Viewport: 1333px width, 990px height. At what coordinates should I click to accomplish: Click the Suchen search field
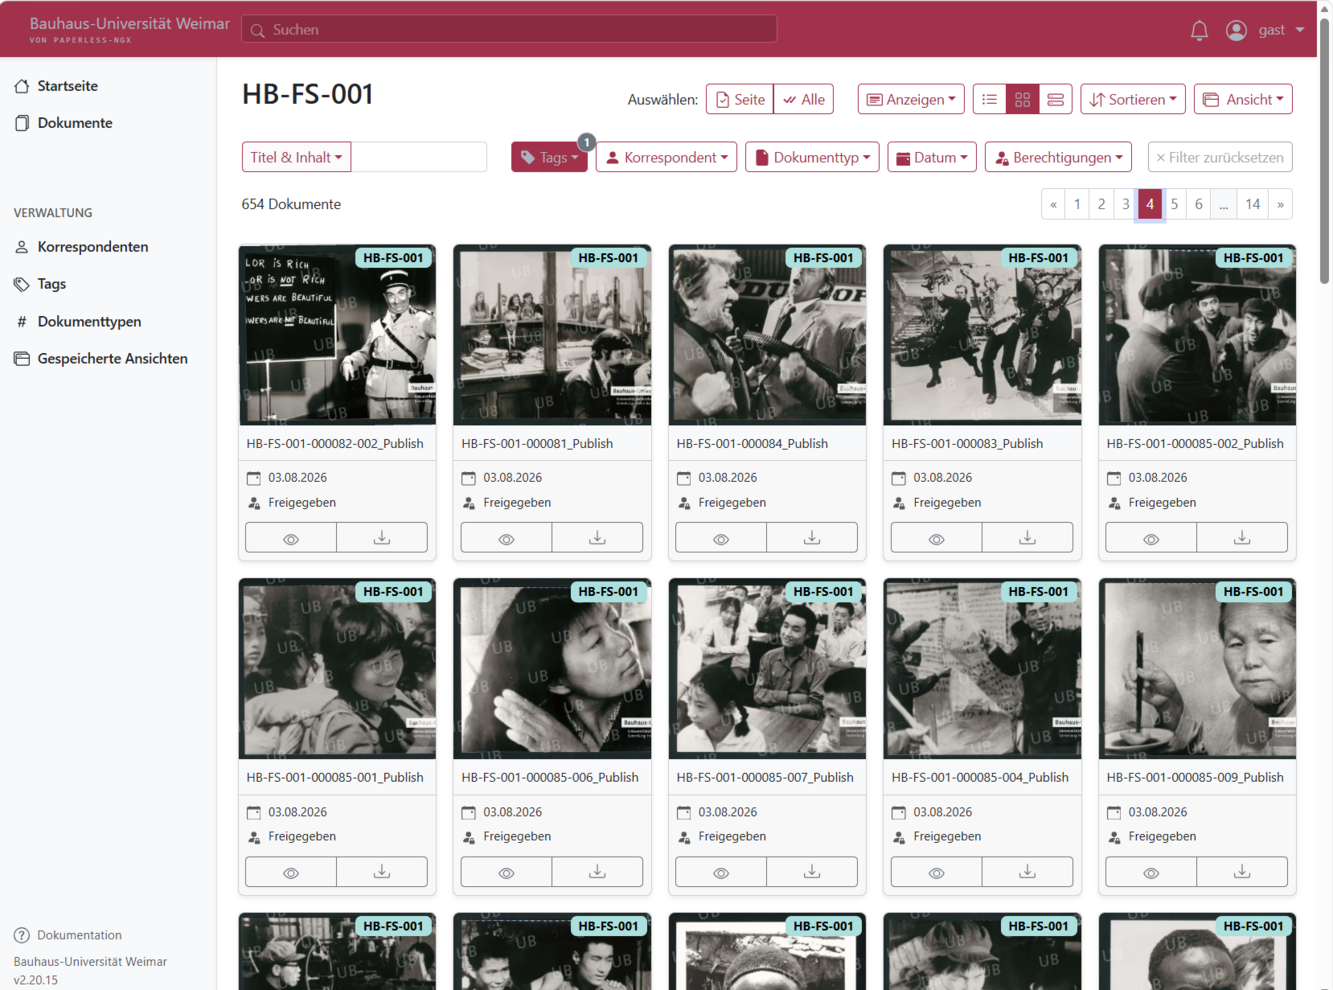click(509, 29)
